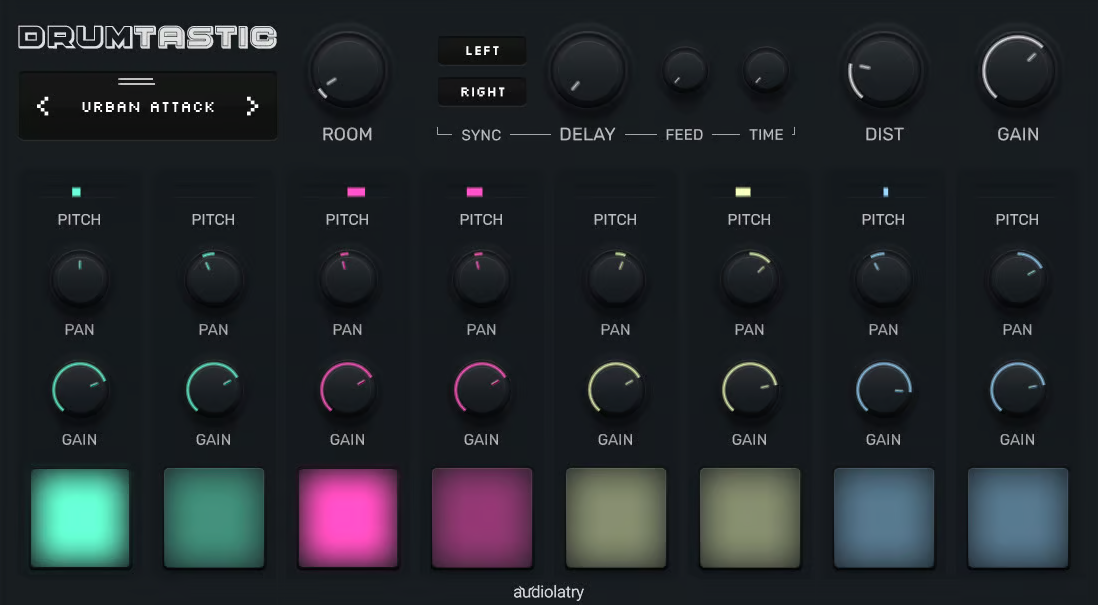The height and width of the screenshot is (605, 1098).
Task: Click the yellow pitch marker of channel six
Action: pos(743,192)
